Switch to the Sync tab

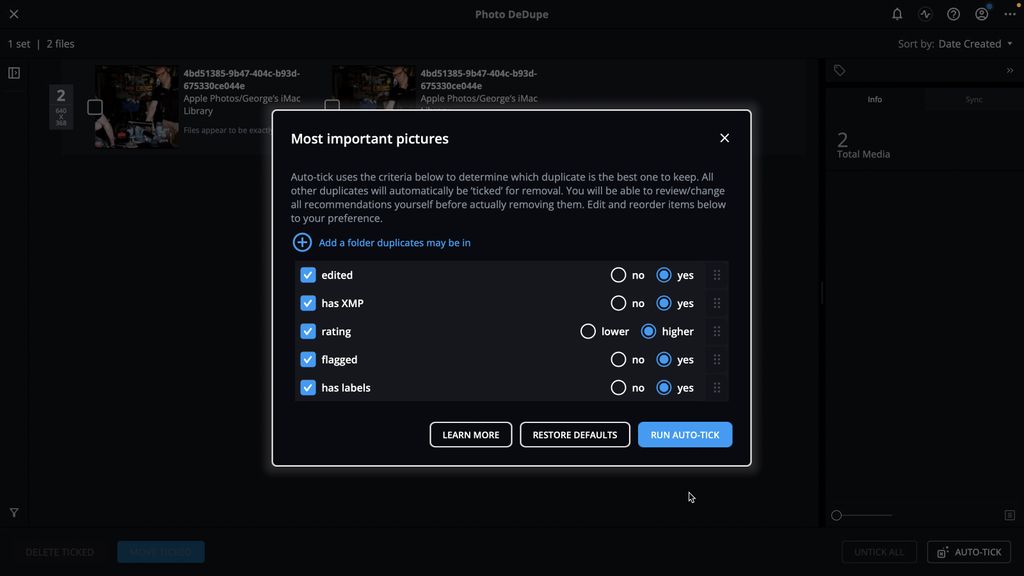pyautogui.click(x=973, y=99)
